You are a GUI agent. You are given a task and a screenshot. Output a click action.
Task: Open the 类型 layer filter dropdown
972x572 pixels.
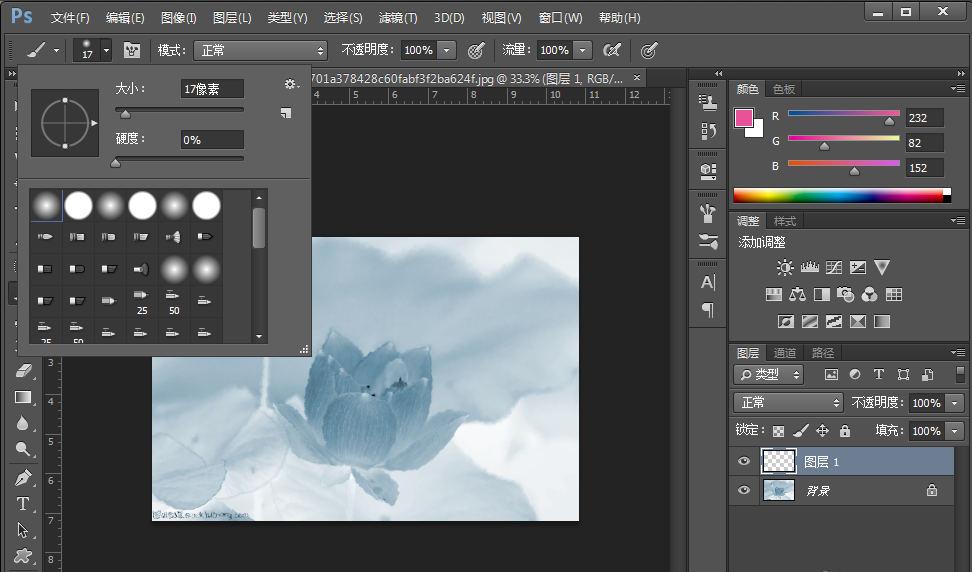769,374
